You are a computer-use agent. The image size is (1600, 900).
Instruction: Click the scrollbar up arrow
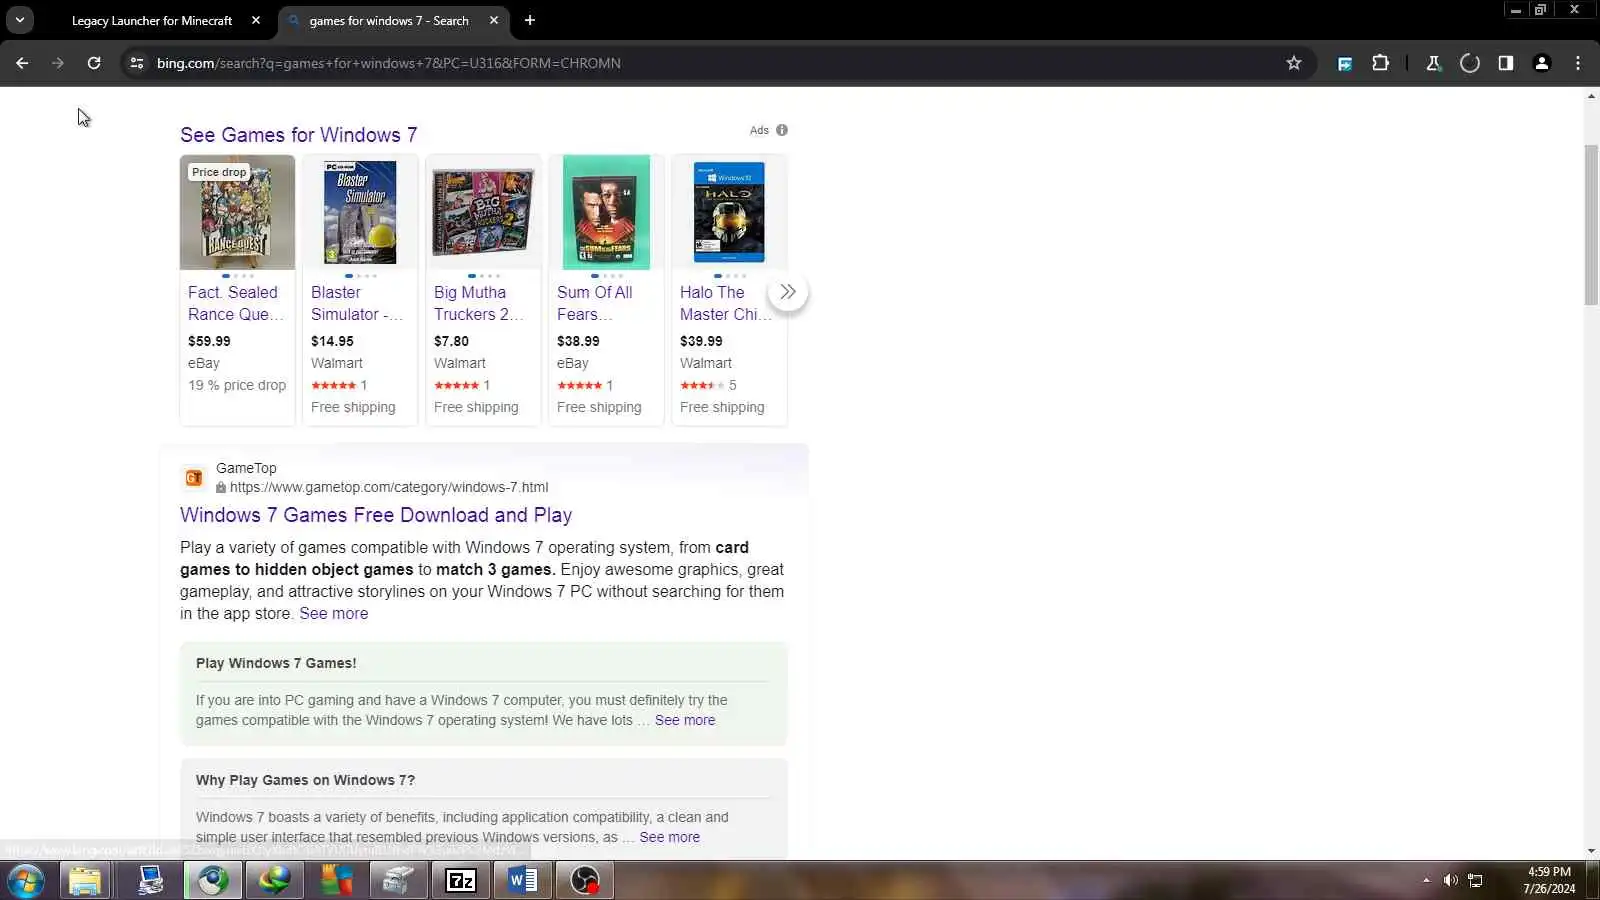1591,96
